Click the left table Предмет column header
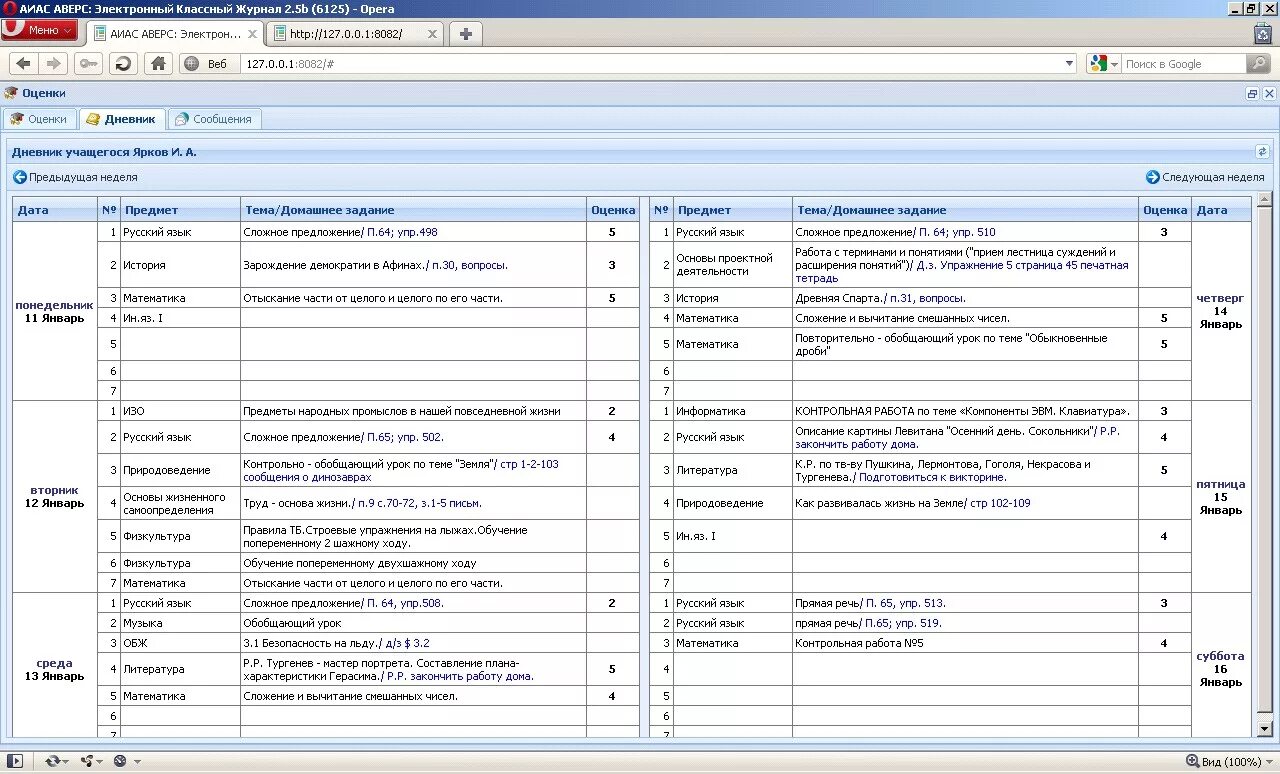The height and width of the screenshot is (774, 1280). pos(180,210)
